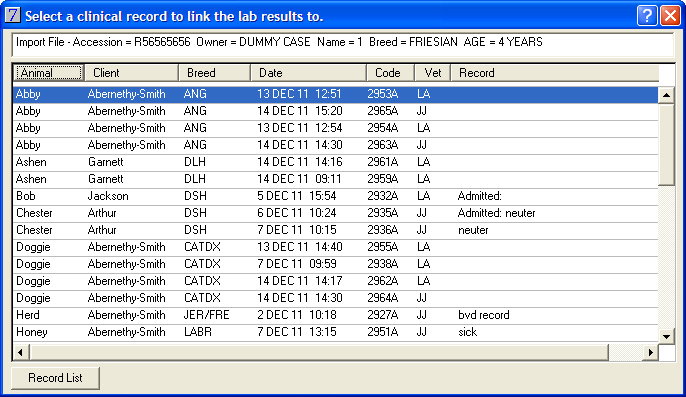Sort by the Date column header
Viewport: 686px width, 397px height.
(x=308, y=73)
